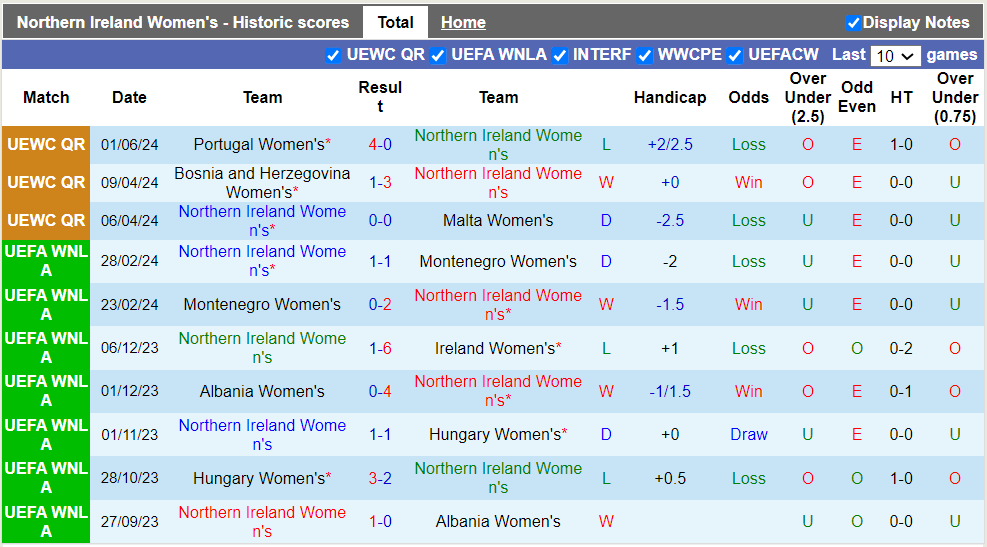Uncheck the UEFA WNLA filter checkbox
Image resolution: width=987 pixels, height=547 pixels.
coord(437,56)
